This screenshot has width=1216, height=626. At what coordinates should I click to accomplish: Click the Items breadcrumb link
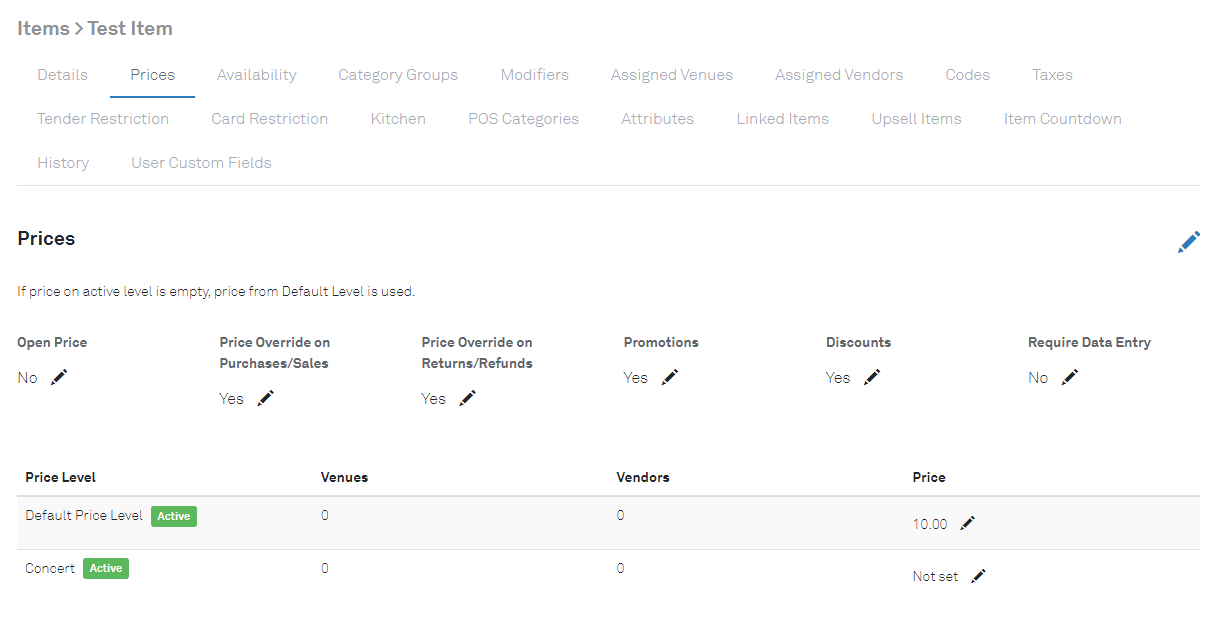[x=43, y=28]
